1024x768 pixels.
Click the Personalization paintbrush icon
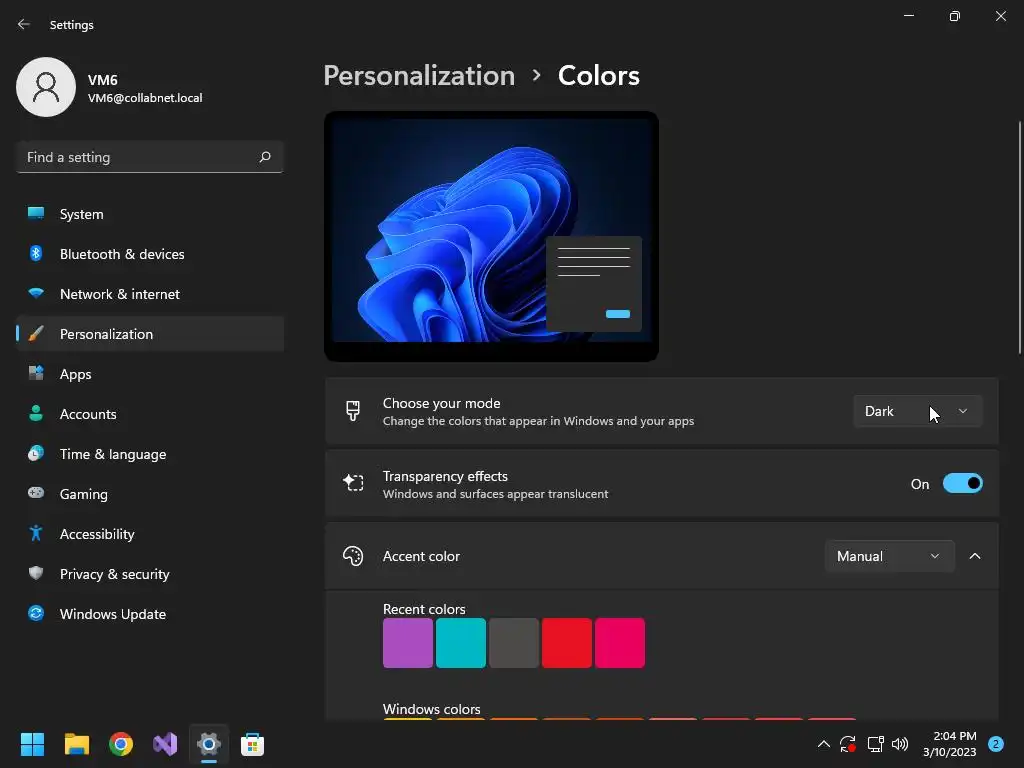click(36, 334)
